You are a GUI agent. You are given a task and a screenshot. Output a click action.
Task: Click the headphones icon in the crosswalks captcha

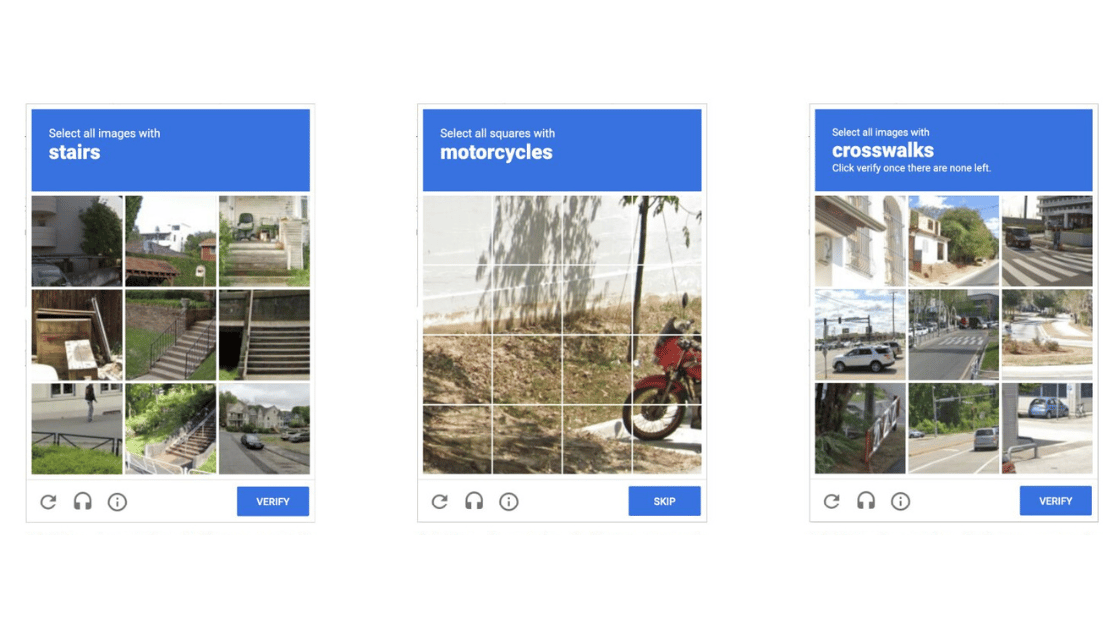coord(866,501)
